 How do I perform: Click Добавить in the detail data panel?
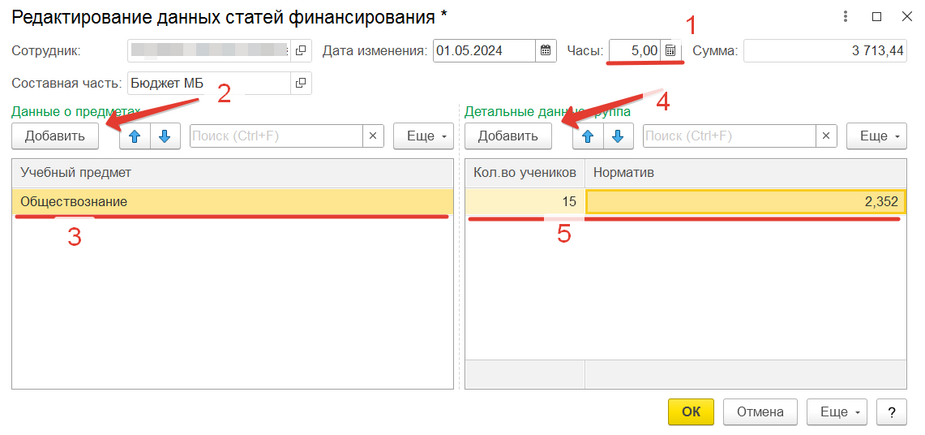pyautogui.click(x=508, y=136)
